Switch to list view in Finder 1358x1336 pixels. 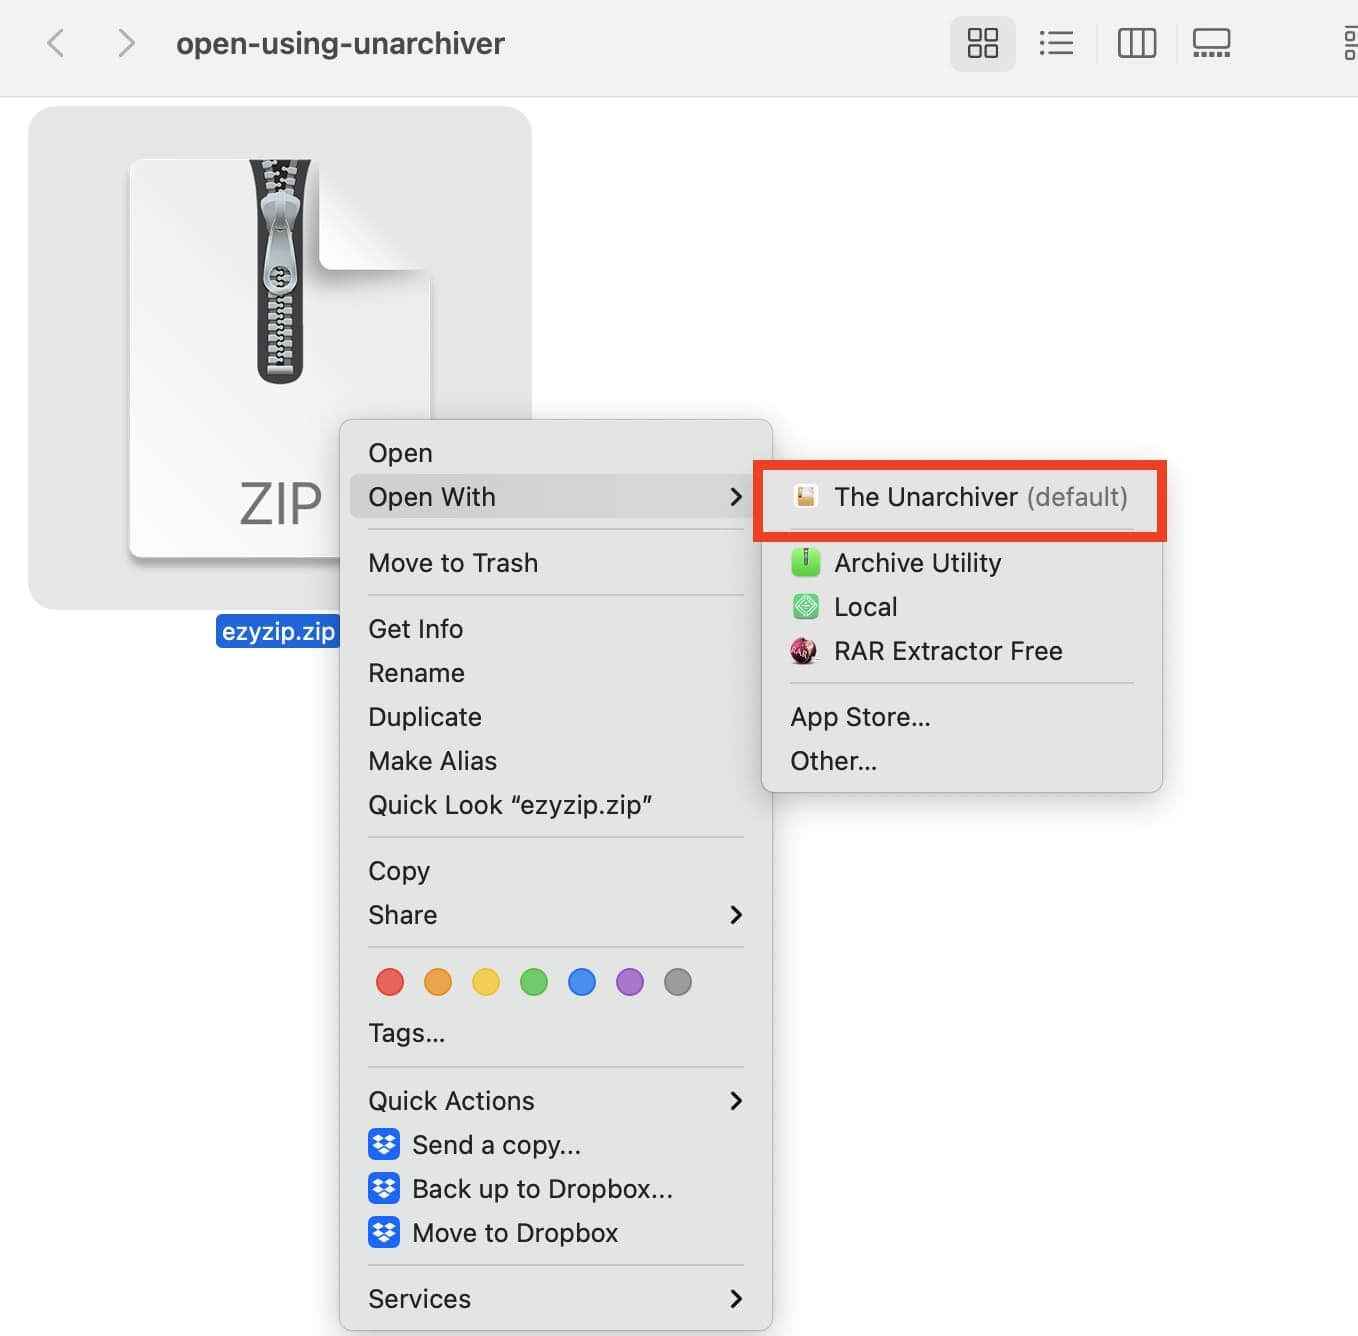pos(1057,43)
